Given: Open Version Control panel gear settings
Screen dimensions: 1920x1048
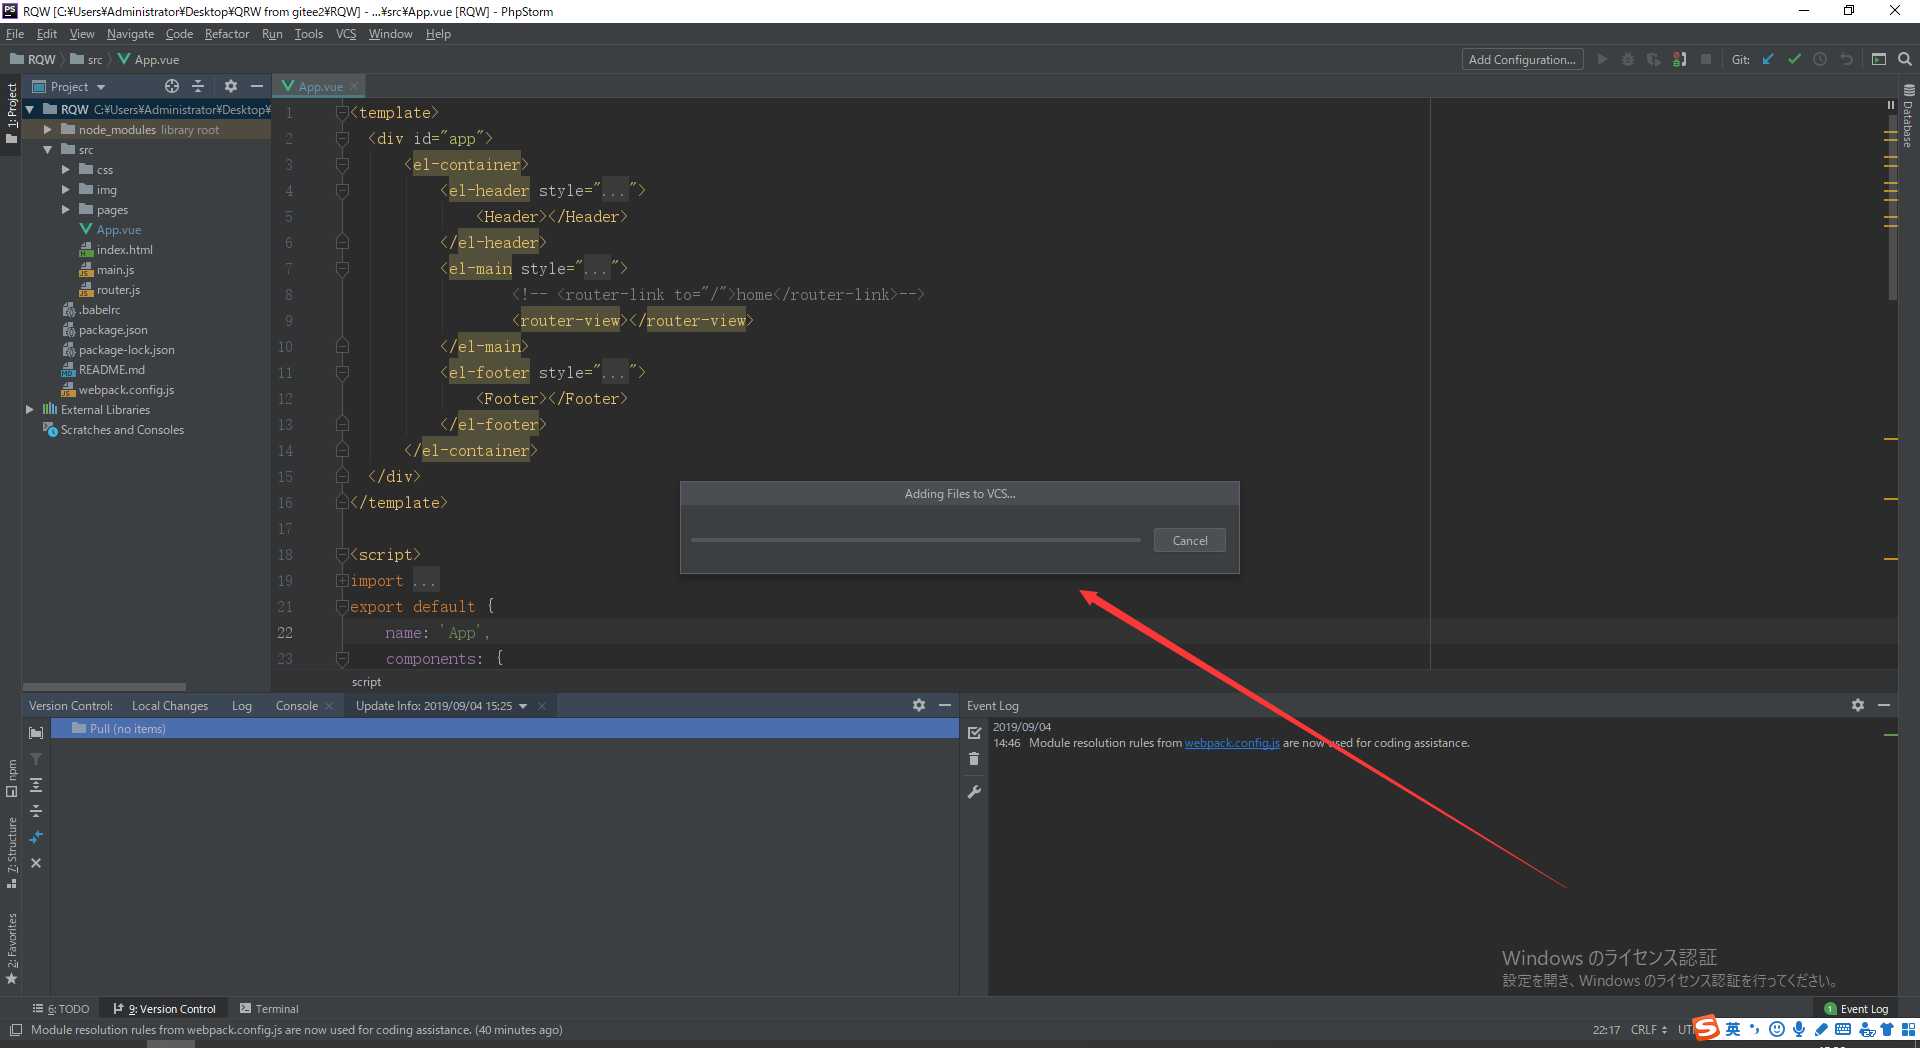Looking at the screenshot, I should pos(919,705).
